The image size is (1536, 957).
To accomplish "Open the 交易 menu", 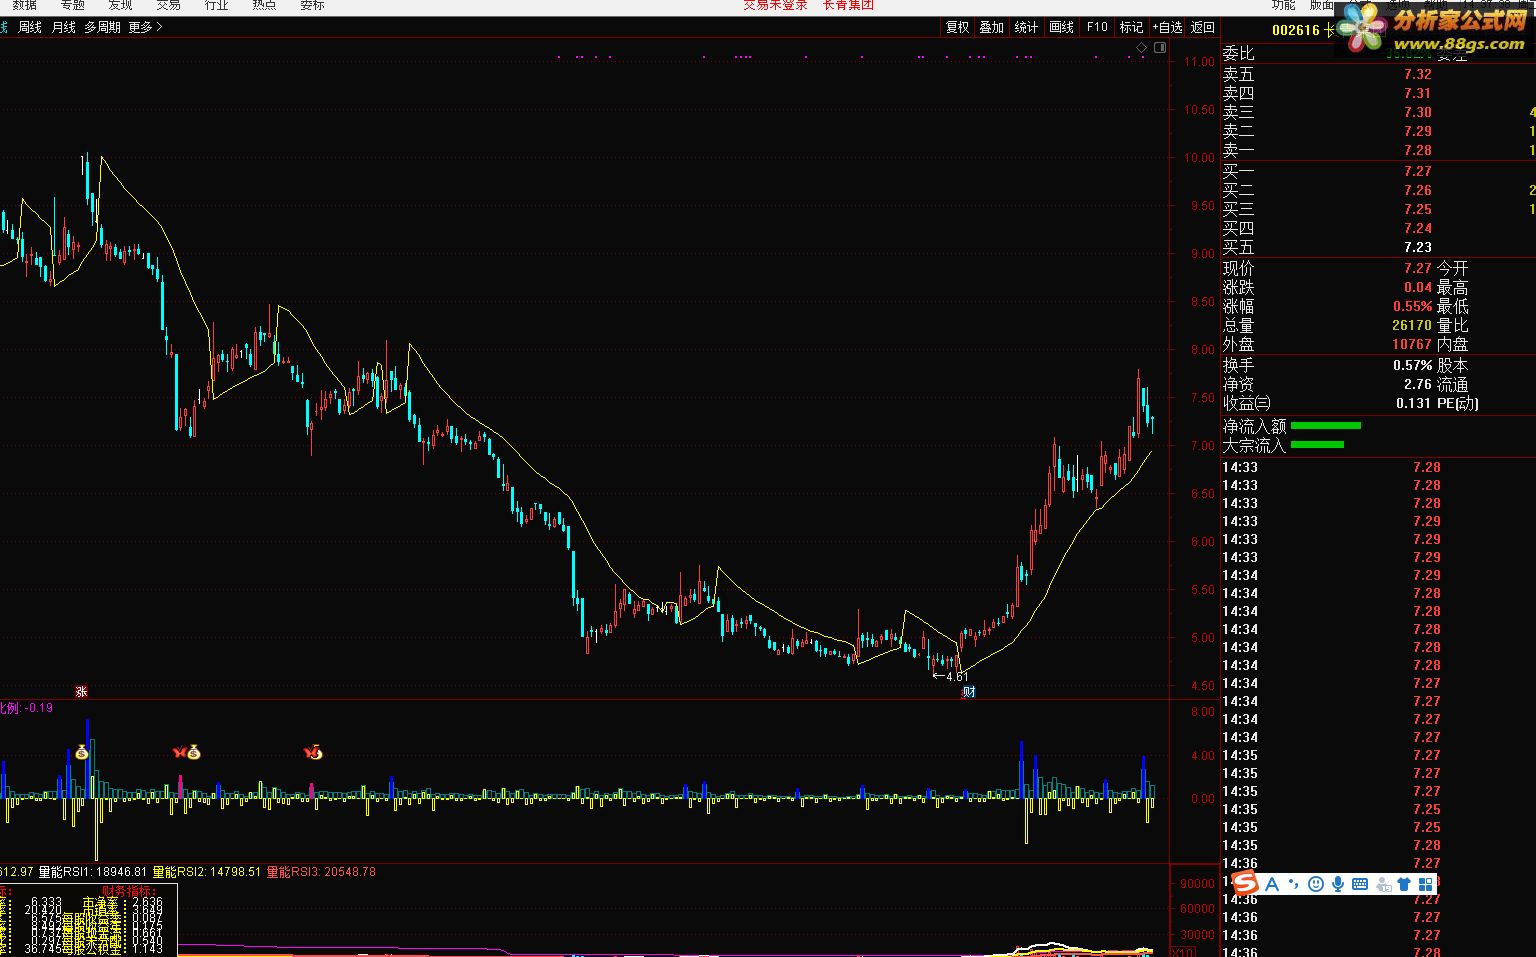I will (x=168, y=5).
